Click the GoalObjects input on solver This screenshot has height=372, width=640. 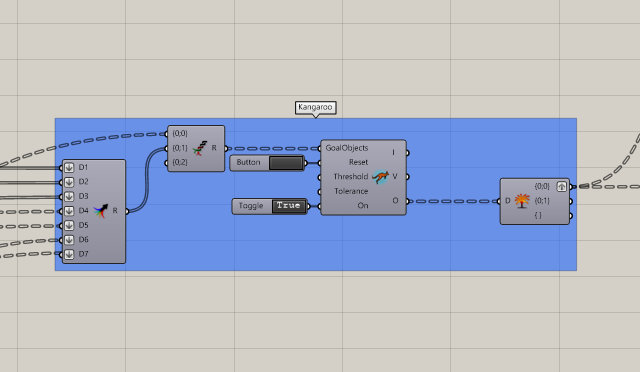click(347, 148)
